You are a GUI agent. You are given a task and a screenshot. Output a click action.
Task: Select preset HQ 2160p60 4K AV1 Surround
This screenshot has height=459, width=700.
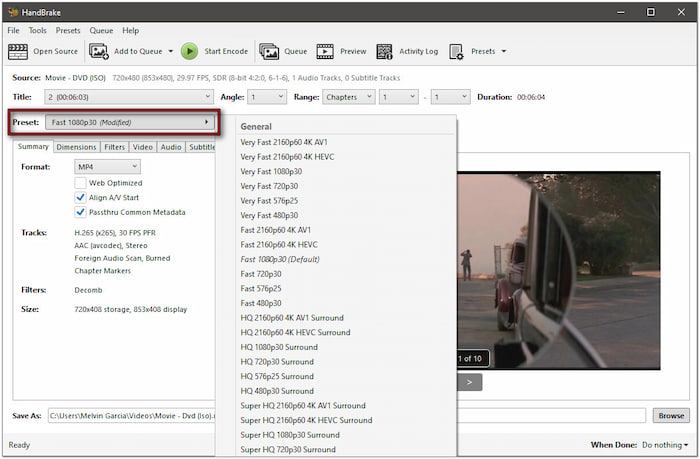click(x=292, y=318)
